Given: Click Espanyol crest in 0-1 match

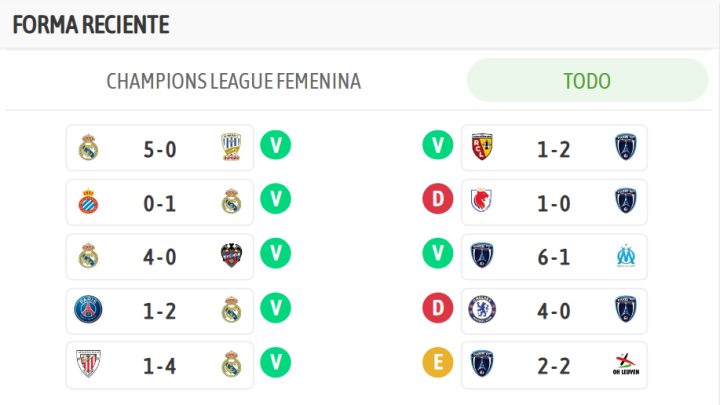Looking at the screenshot, I should [x=89, y=203].
